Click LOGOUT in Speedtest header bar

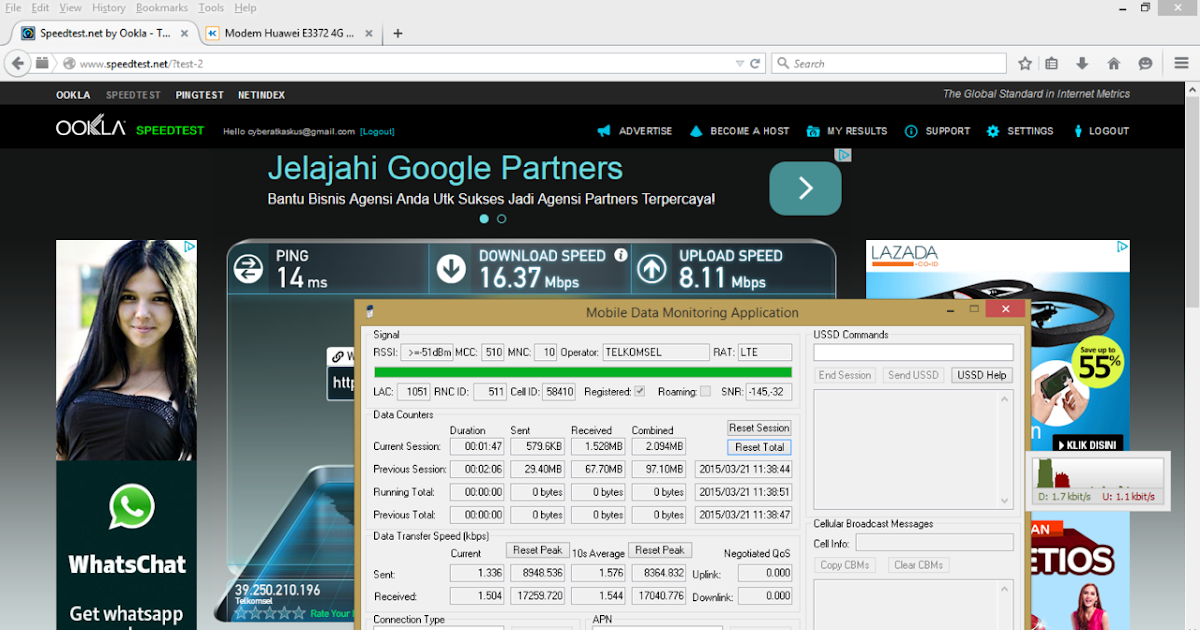1100,131
